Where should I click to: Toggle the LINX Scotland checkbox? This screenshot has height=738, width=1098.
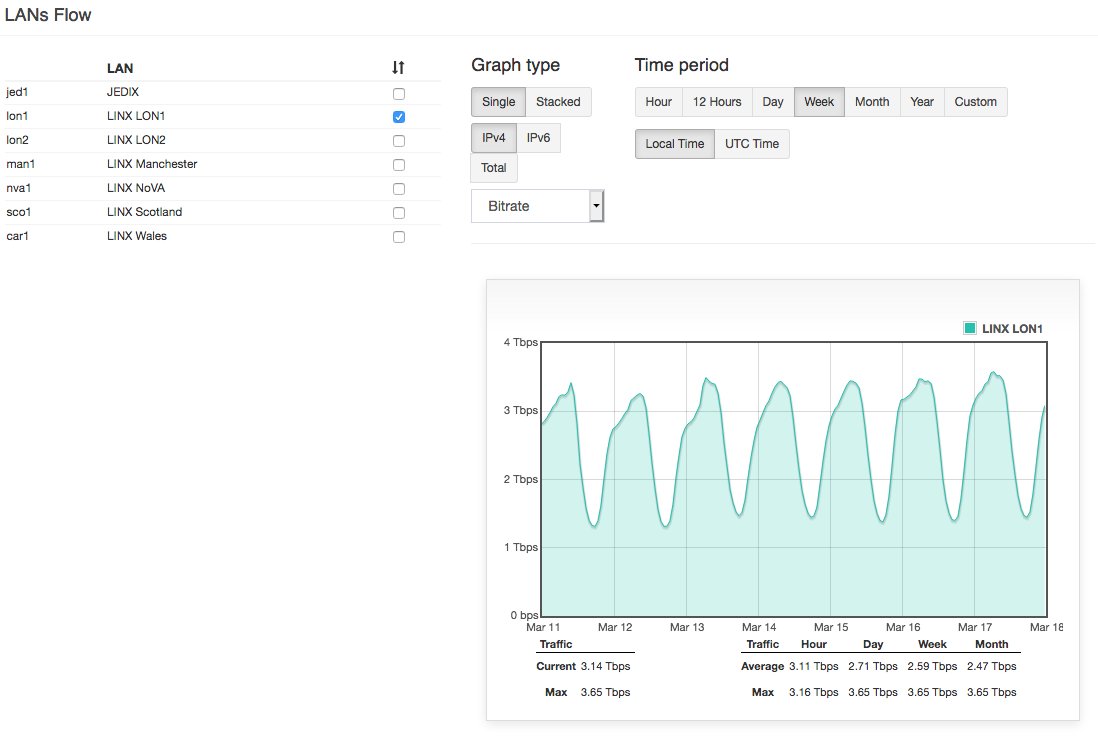pos(398,213)
